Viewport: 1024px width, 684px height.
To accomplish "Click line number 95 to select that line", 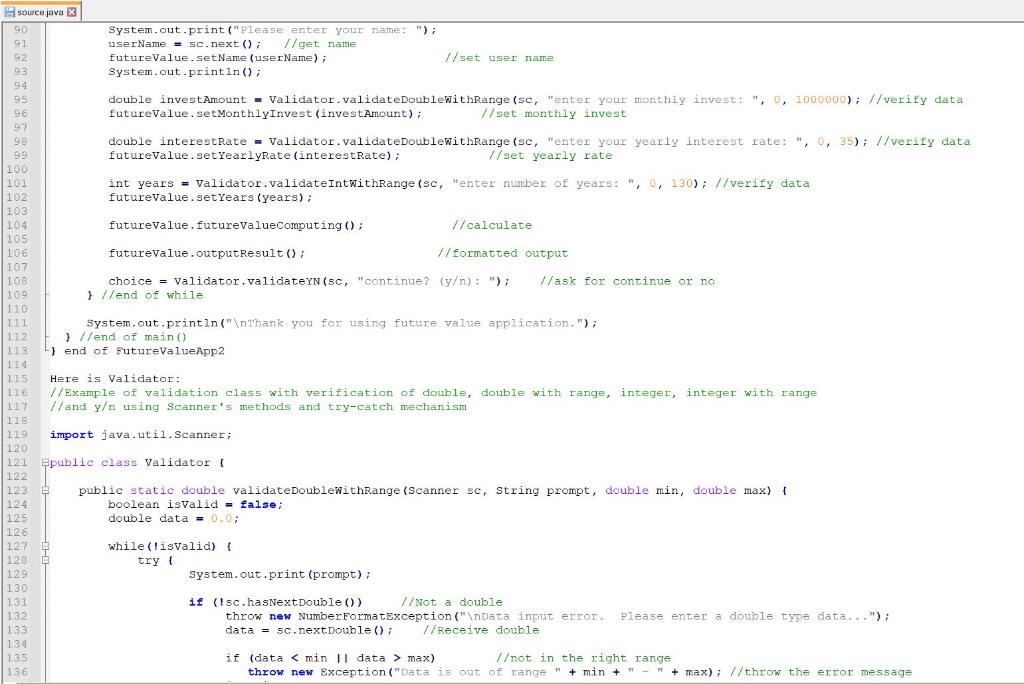I will [18, 99].
